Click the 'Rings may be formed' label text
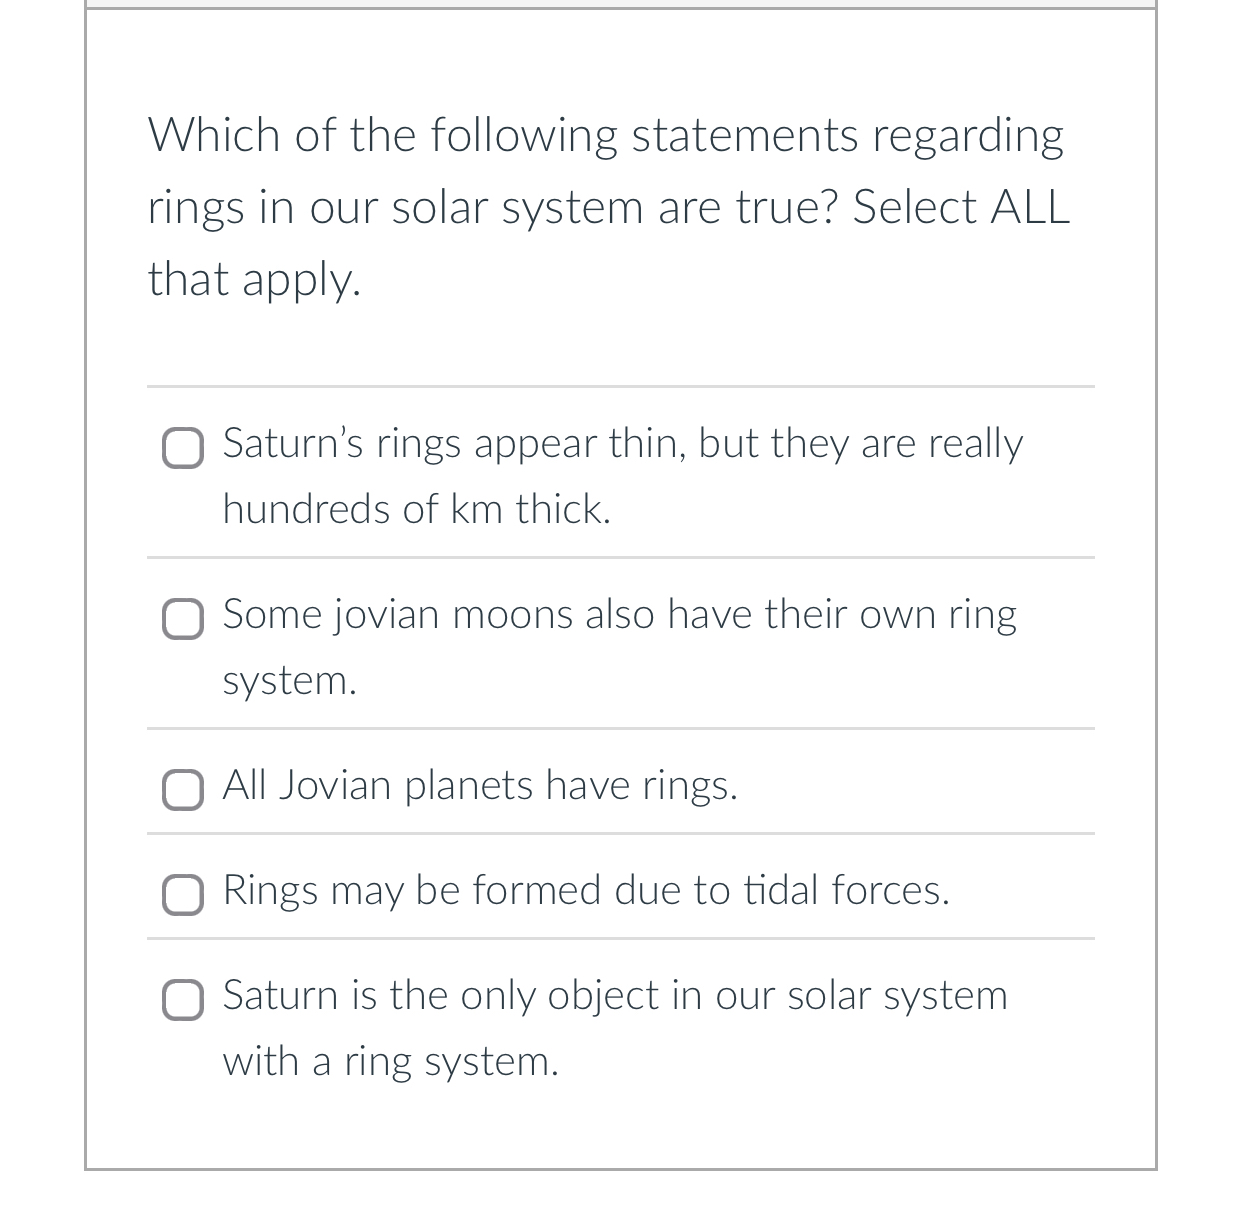1242x1212 pixels. click(586, 890)
